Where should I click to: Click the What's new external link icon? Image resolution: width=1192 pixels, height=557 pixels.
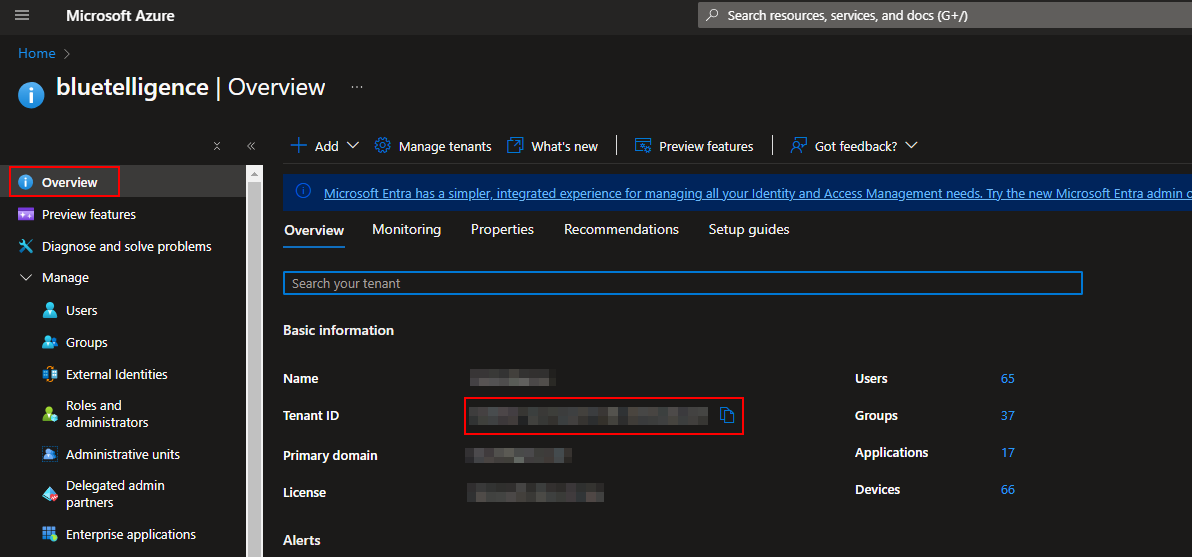[515, 146]
